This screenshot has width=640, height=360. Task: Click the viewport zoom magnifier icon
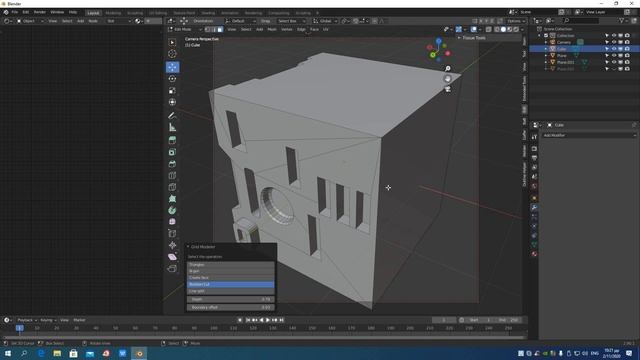coord(448,69)
